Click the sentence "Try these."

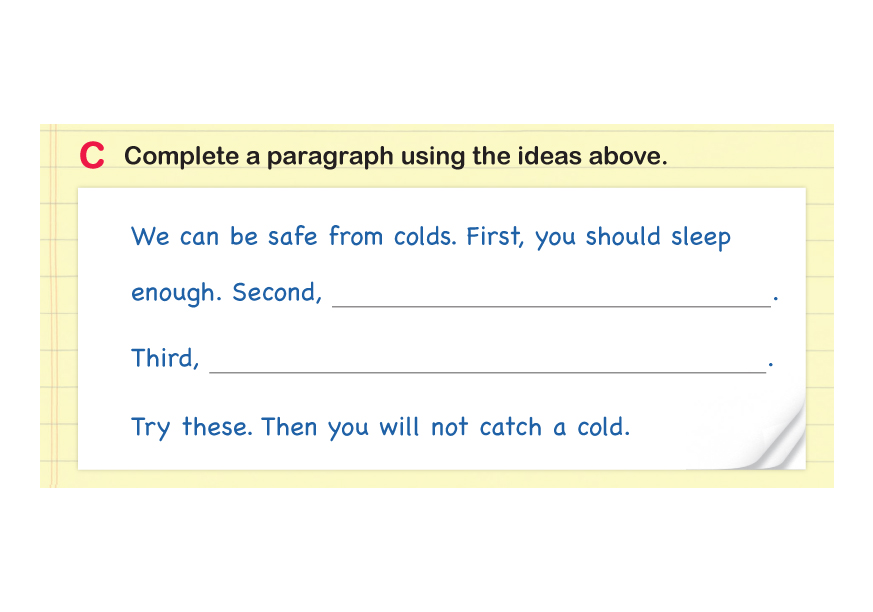click(x=192, y=428)
